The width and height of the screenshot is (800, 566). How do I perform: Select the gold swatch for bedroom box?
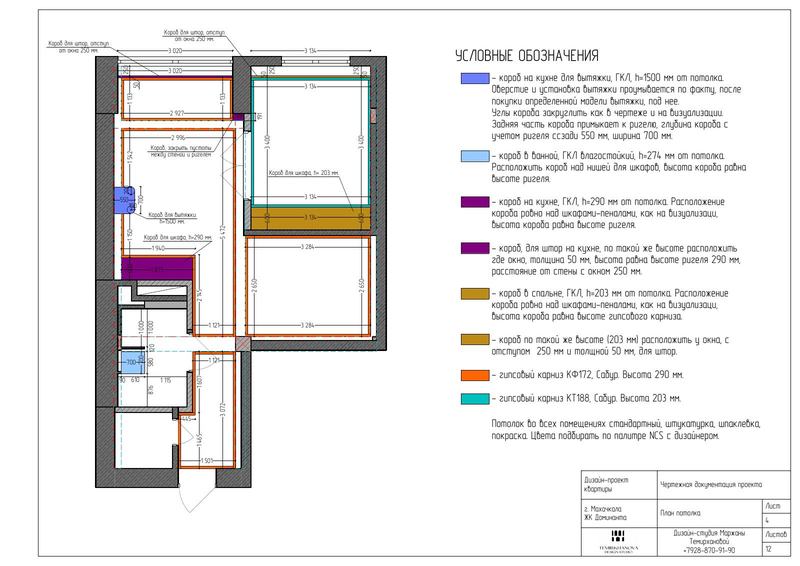(x=474, y=293)
